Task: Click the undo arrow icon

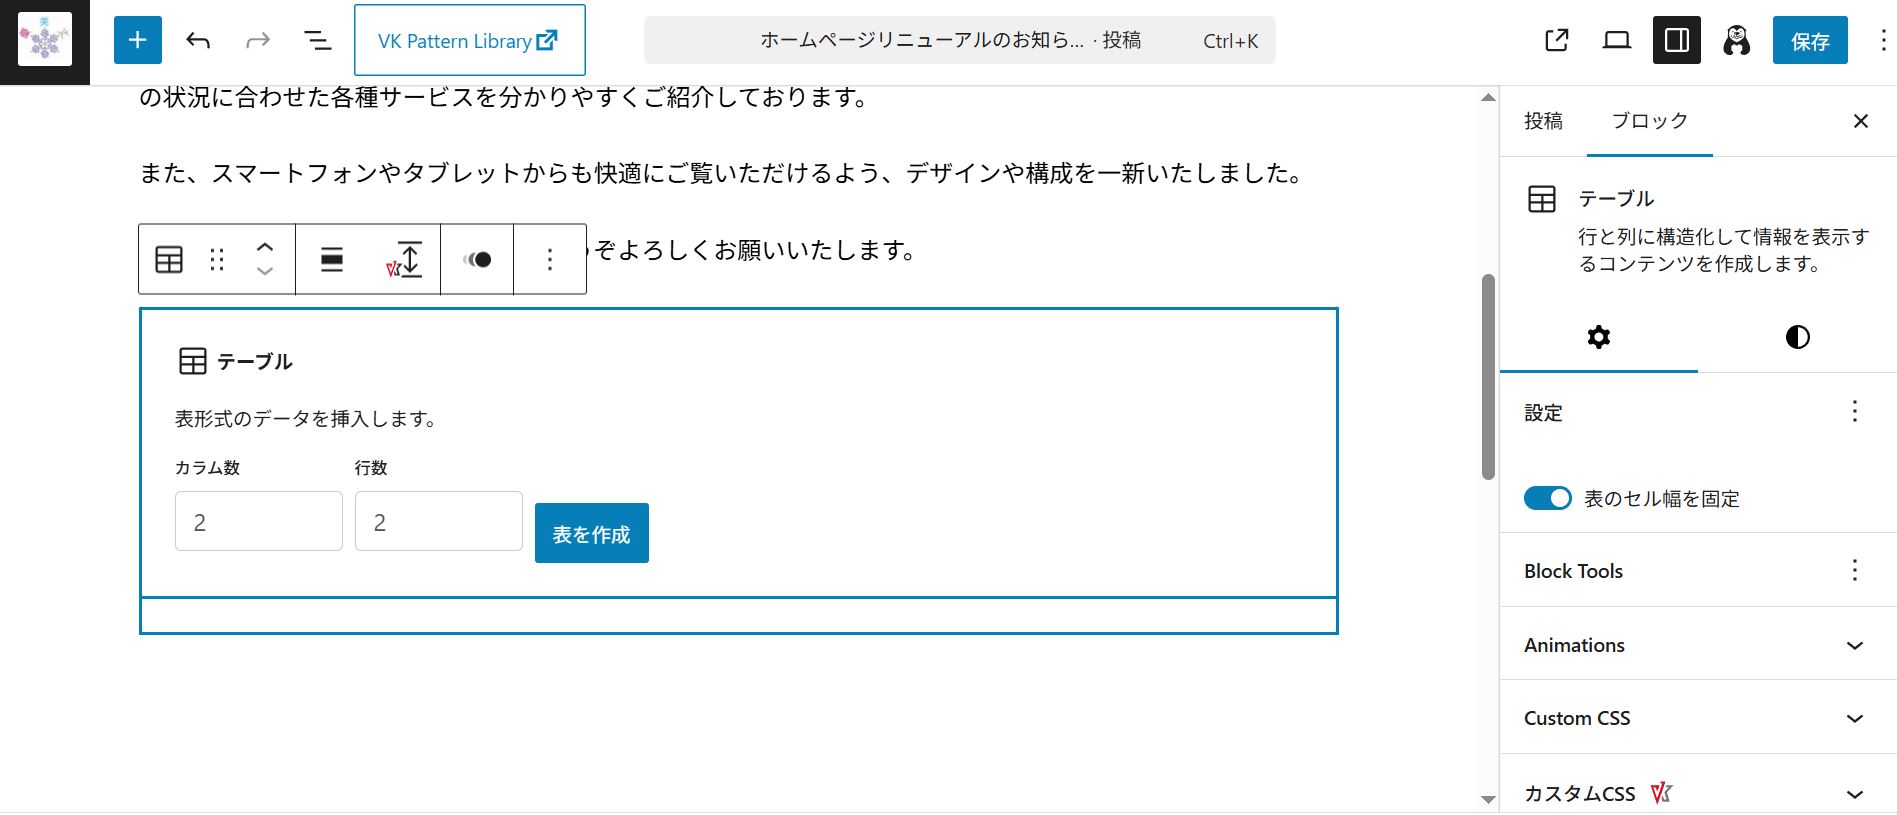Action: pyautogui.click(x=198, y=40)
